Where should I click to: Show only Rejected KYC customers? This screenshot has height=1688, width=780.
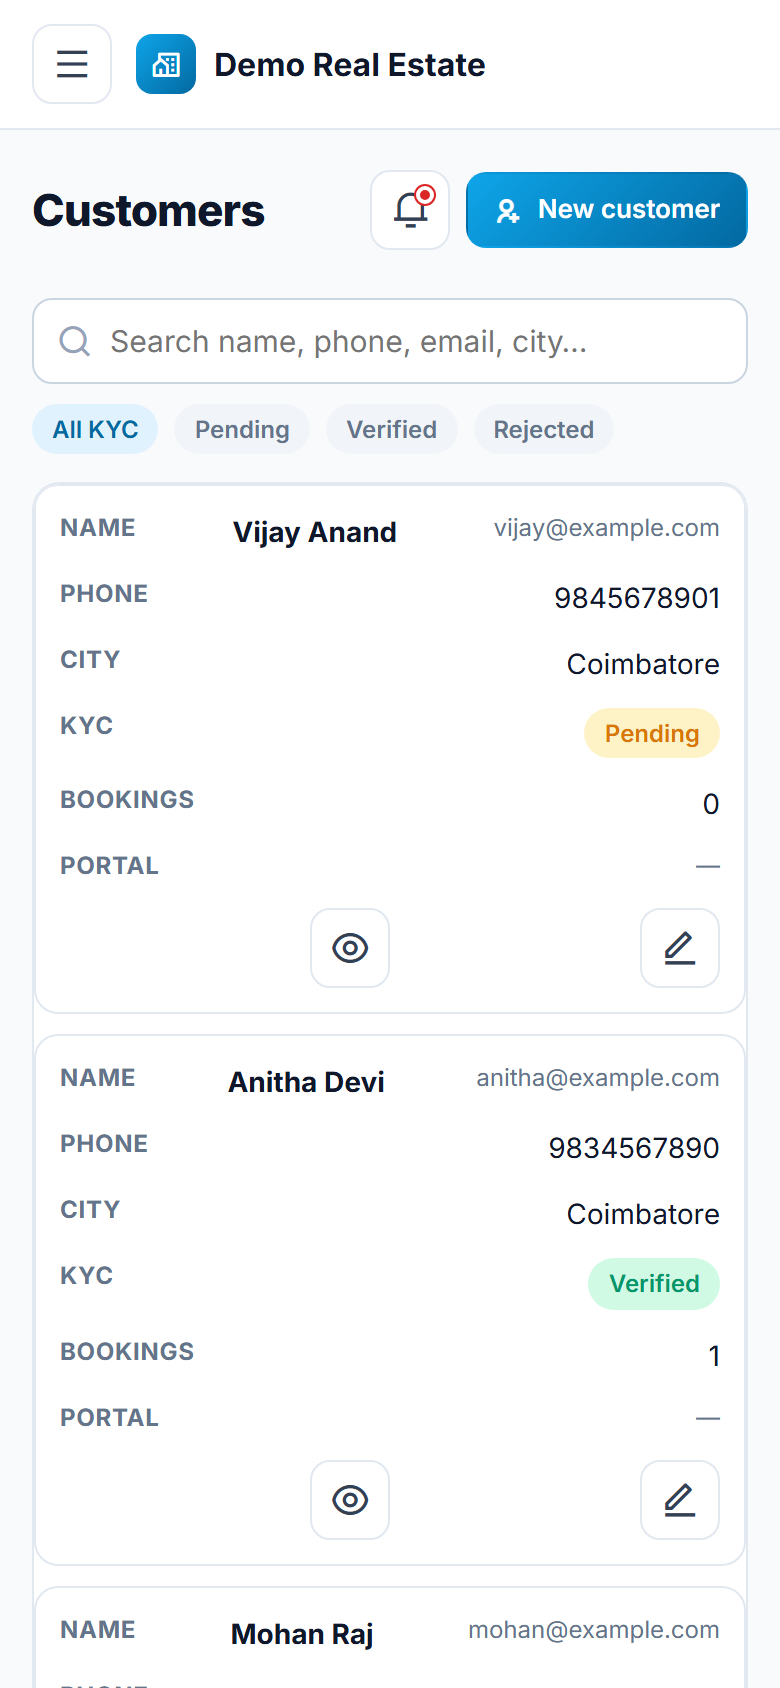coord(544,429)
